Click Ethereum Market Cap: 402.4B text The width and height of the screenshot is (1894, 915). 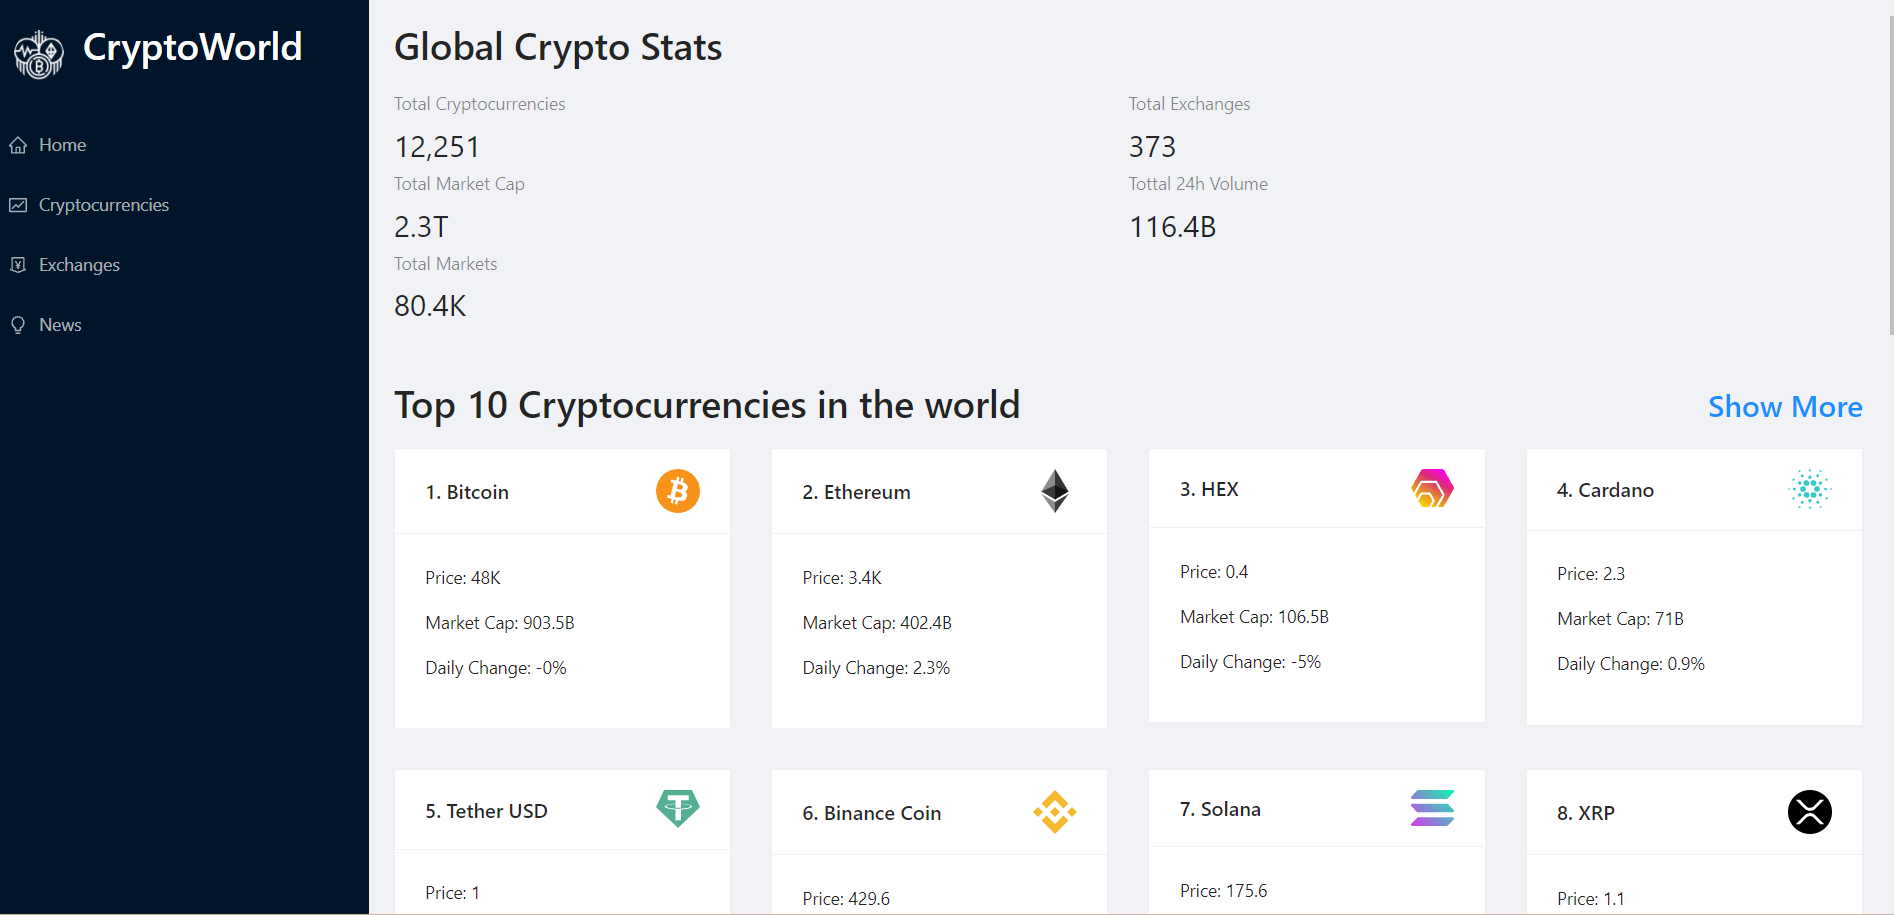tap(877, 623)
